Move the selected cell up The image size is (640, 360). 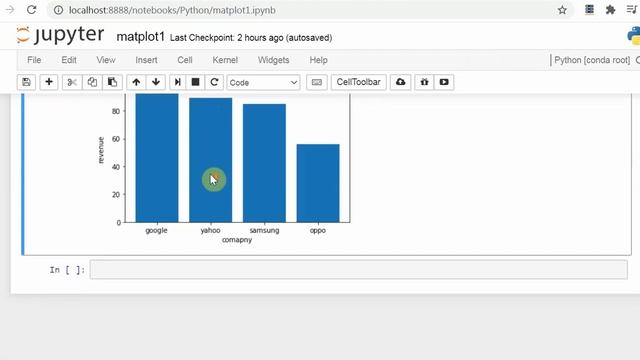(136, 82)
